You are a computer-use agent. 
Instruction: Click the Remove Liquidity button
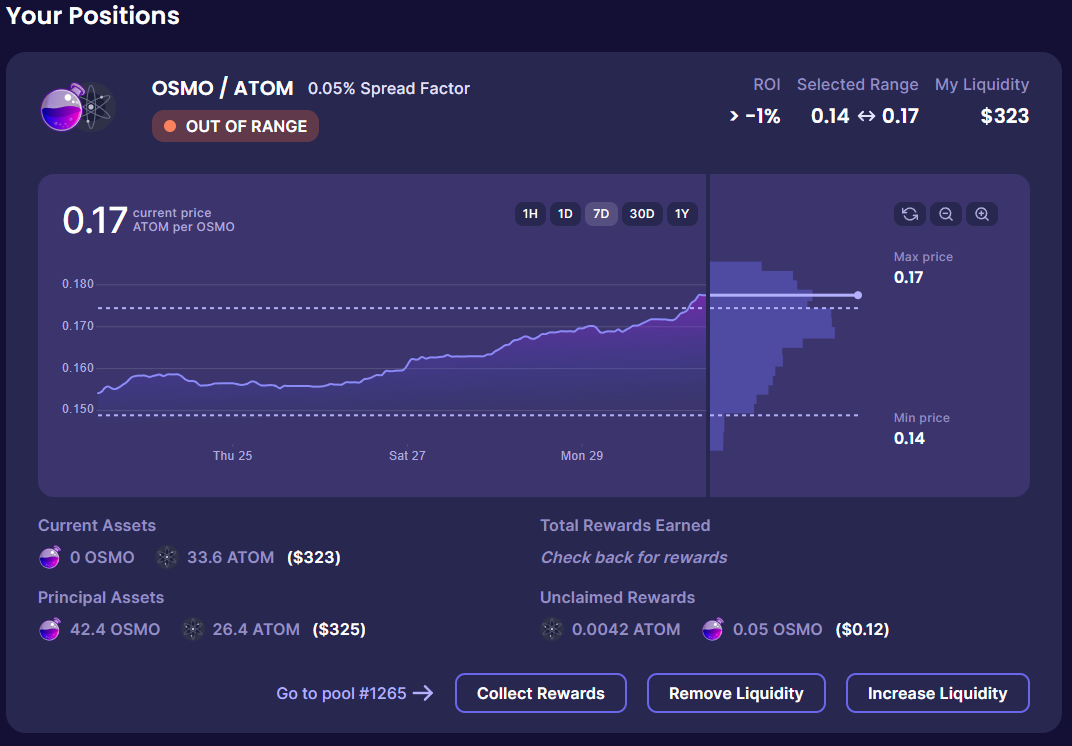[736, 693]
